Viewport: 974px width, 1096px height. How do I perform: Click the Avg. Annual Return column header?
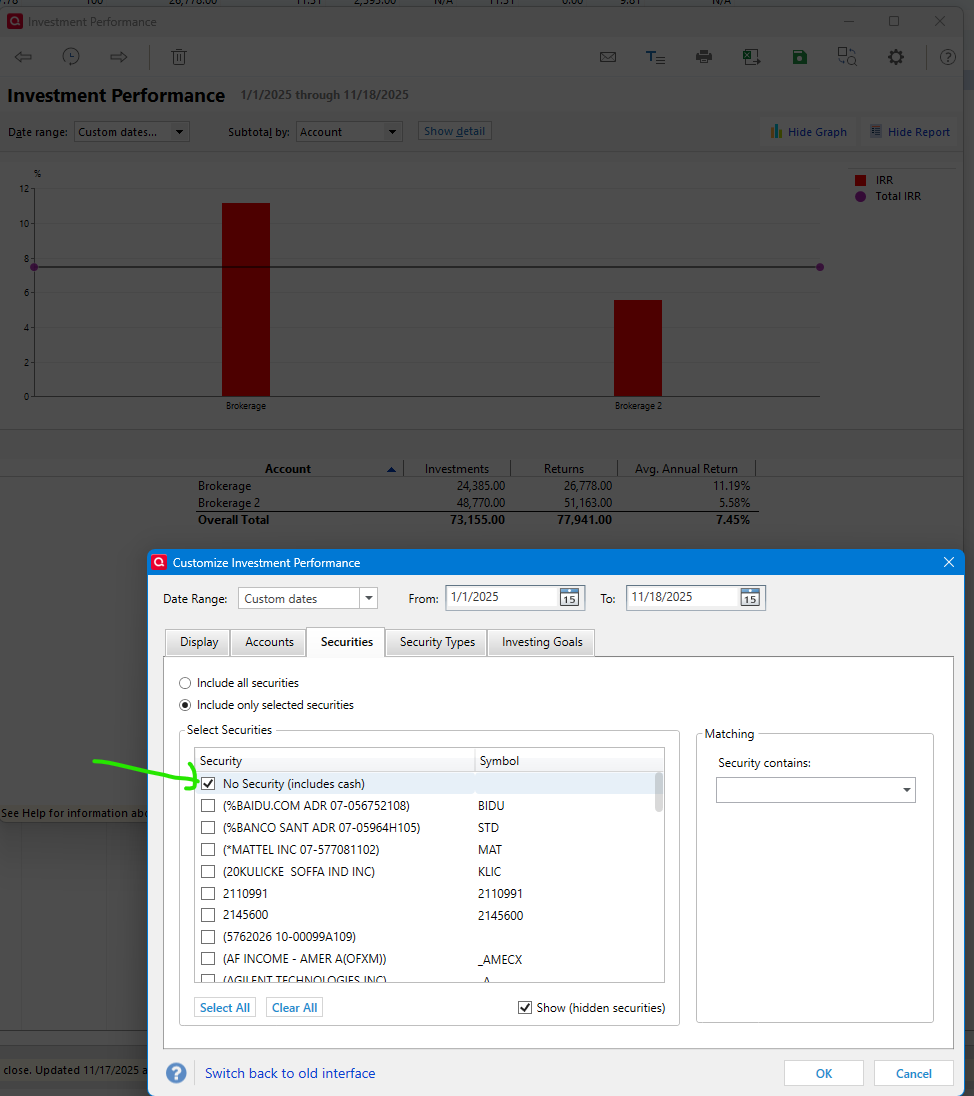point(686,469)
